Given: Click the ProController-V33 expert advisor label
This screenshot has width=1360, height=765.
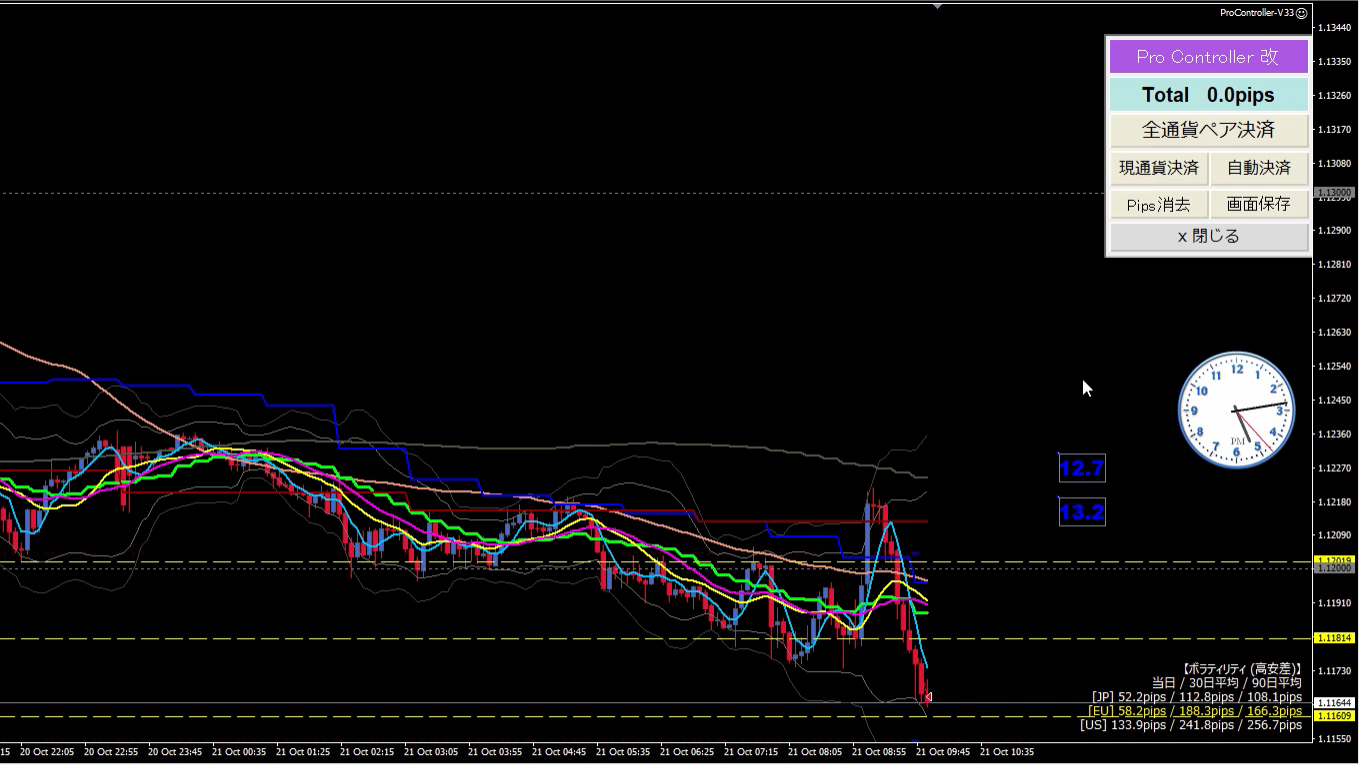Looking at the screenshot, I should click(x=1257, y=13).
